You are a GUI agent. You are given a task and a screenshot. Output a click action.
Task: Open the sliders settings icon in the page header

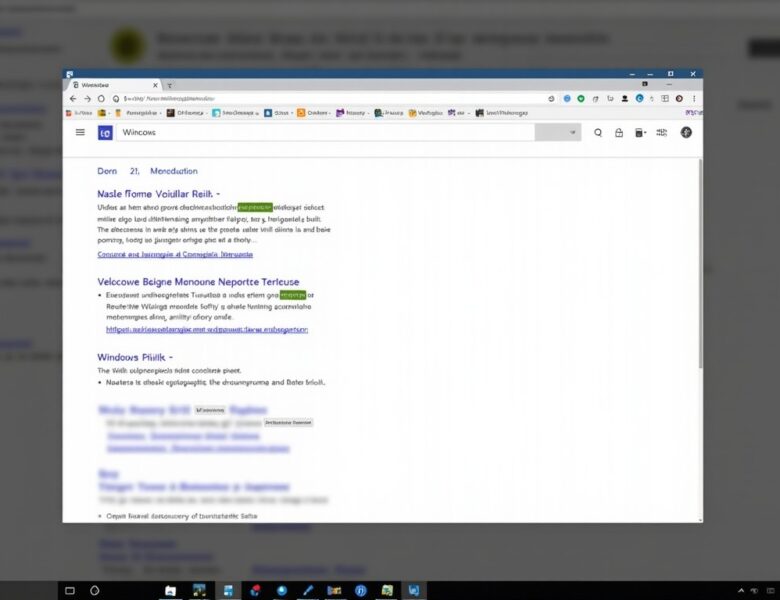click(662, 133)
